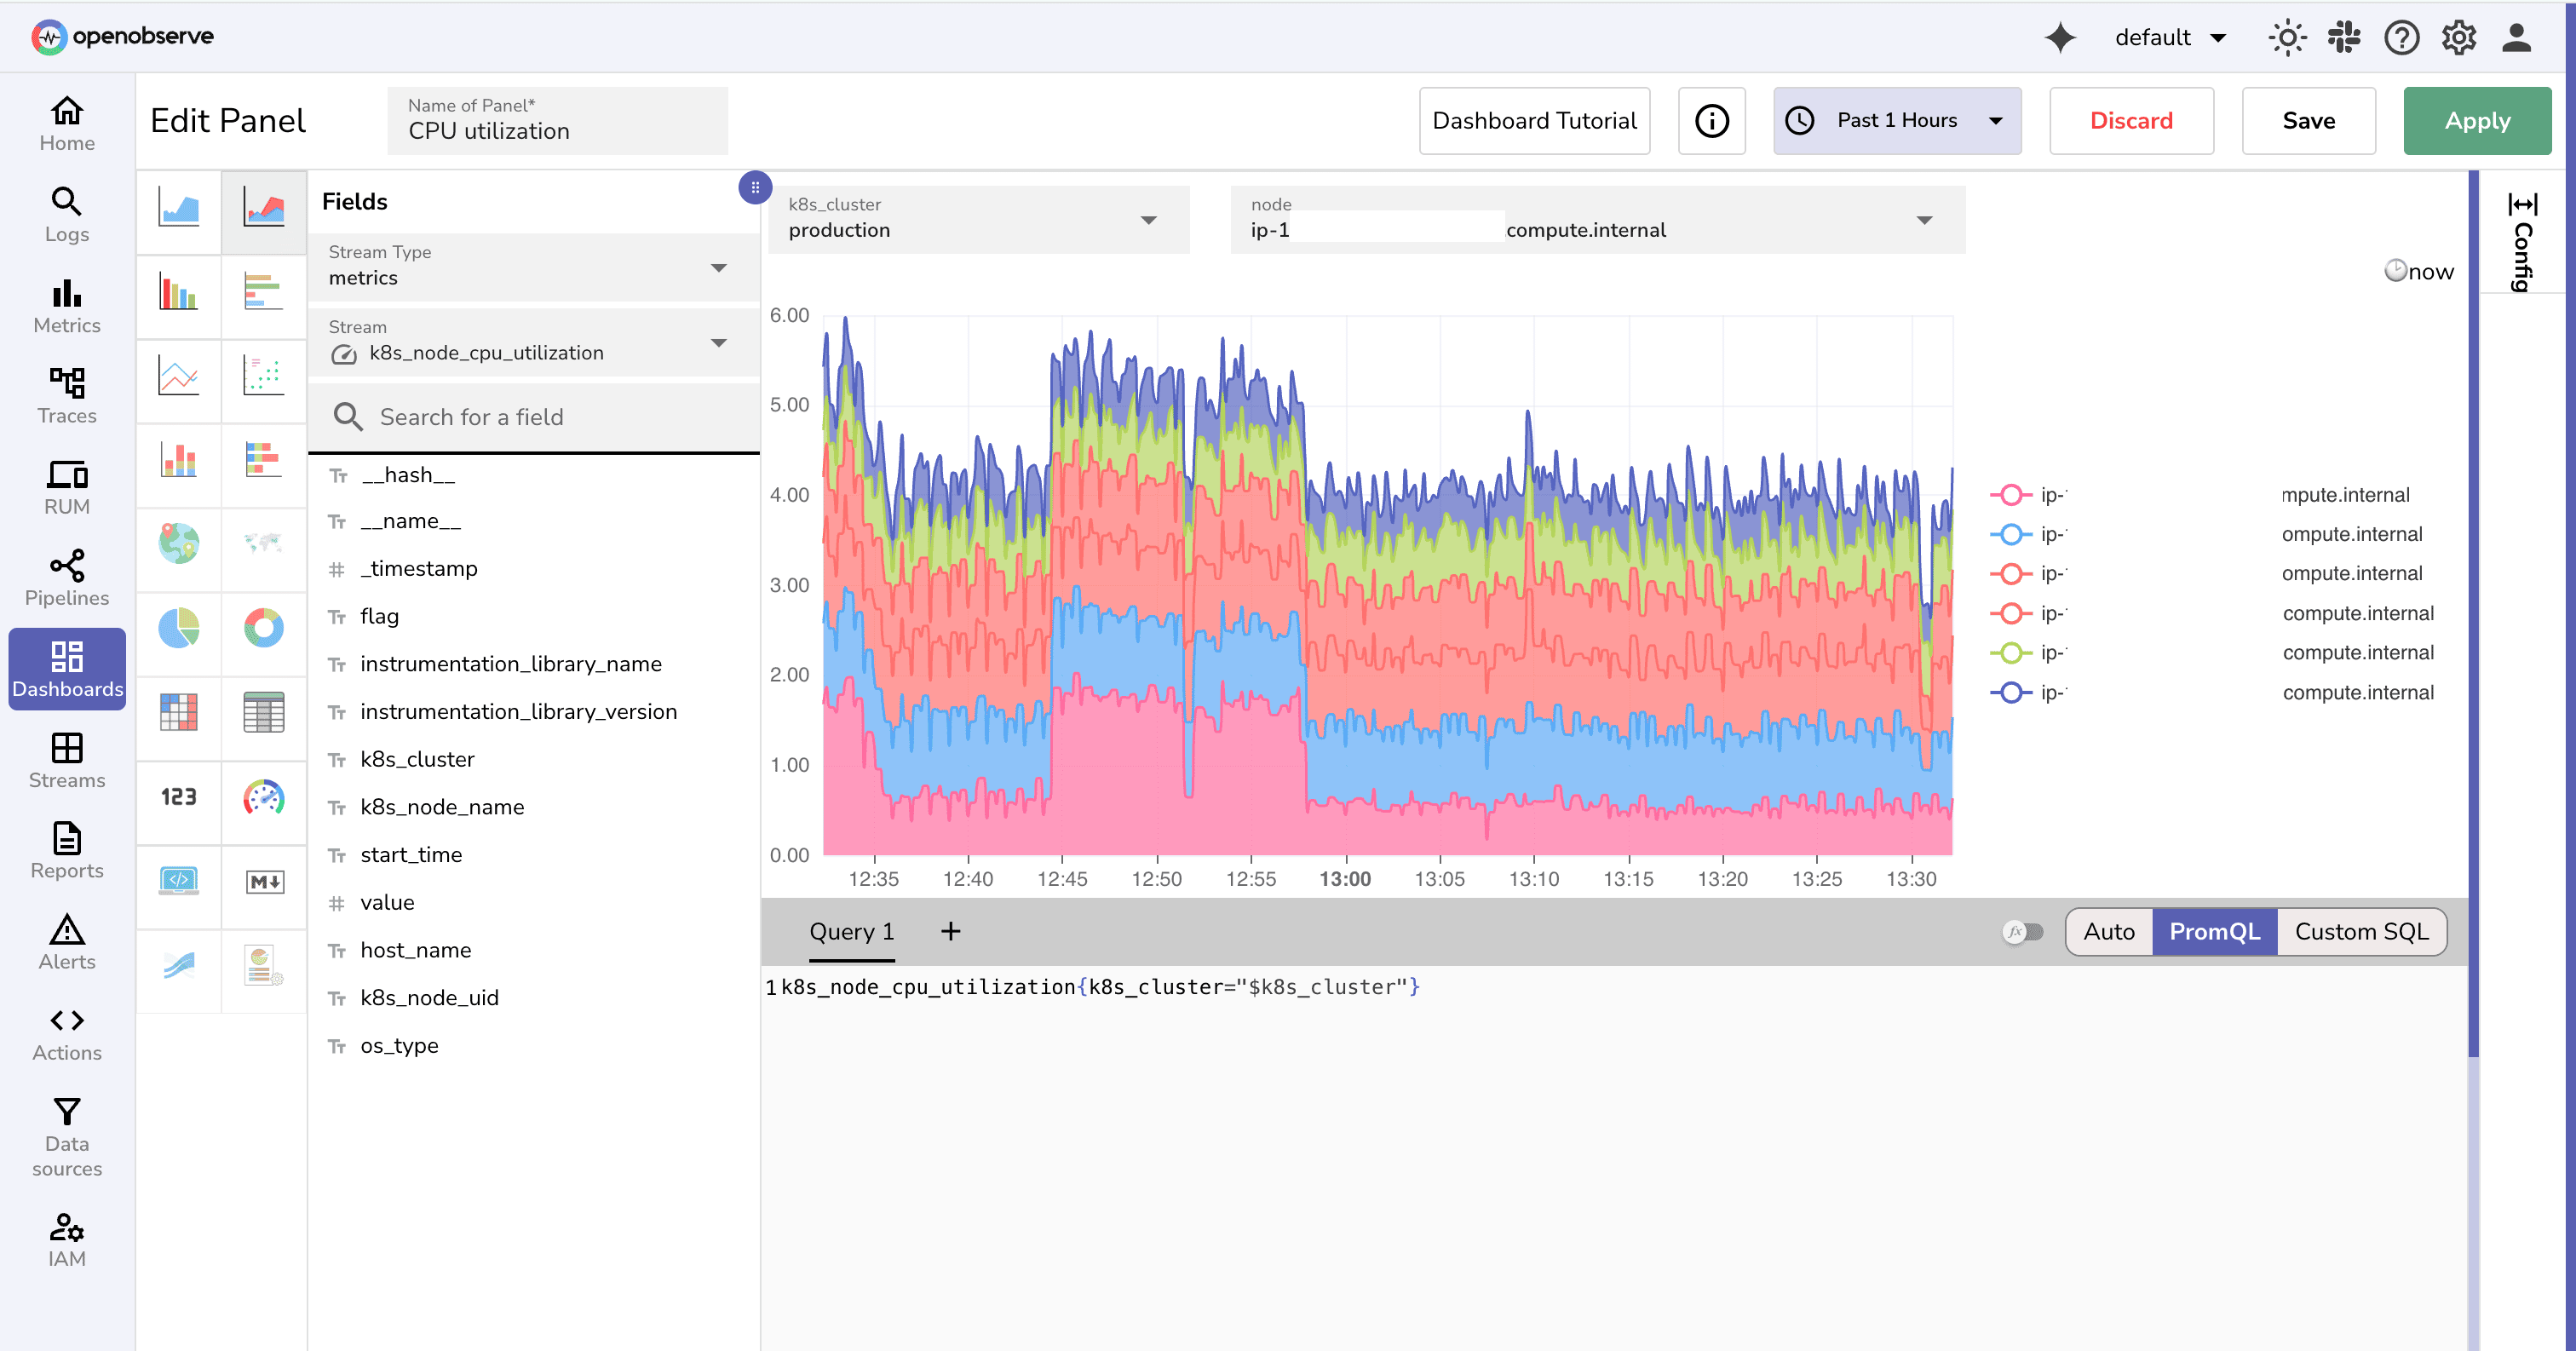Screen dimensions: 2576x1351
Task: Switch query mode to Custom SQL
Action: coord(2362,931)
